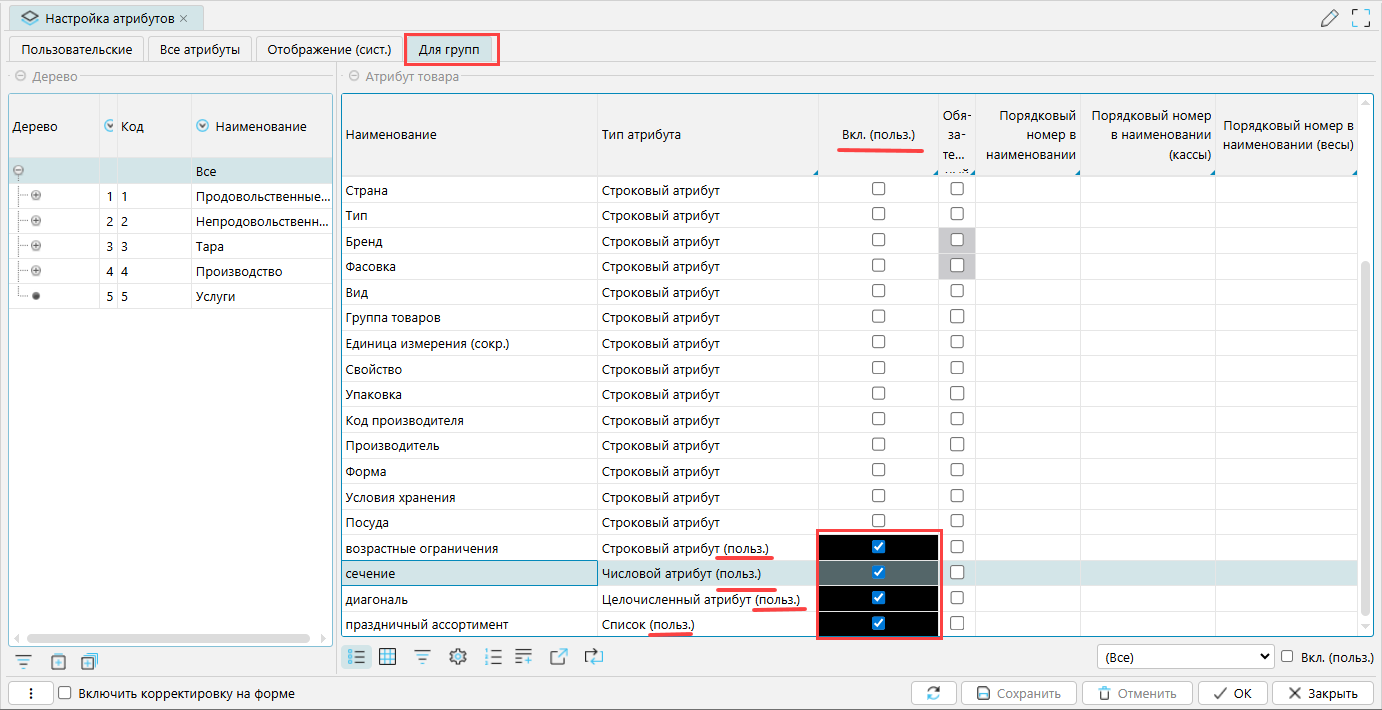Click the pencil edit icon at top right

point(1329,18)
